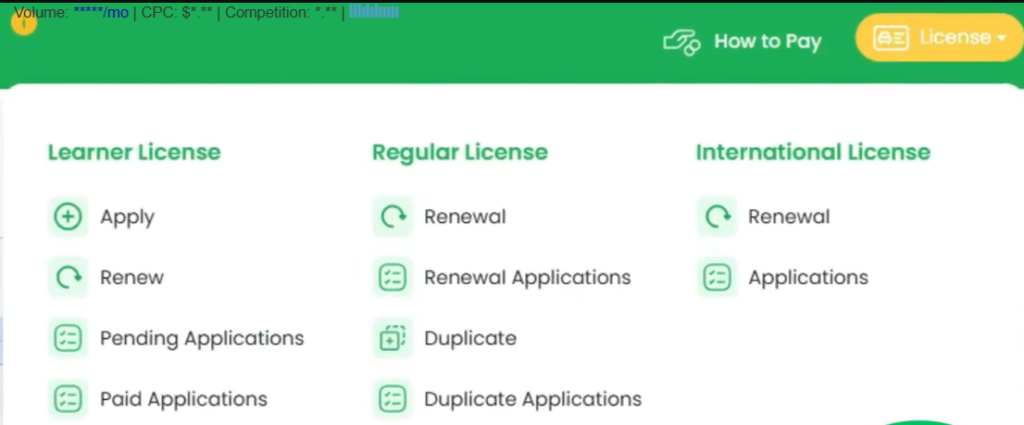1024x425 pixels.
Task: Click the yellow circle icon in top-left corner
Action: 23,23
